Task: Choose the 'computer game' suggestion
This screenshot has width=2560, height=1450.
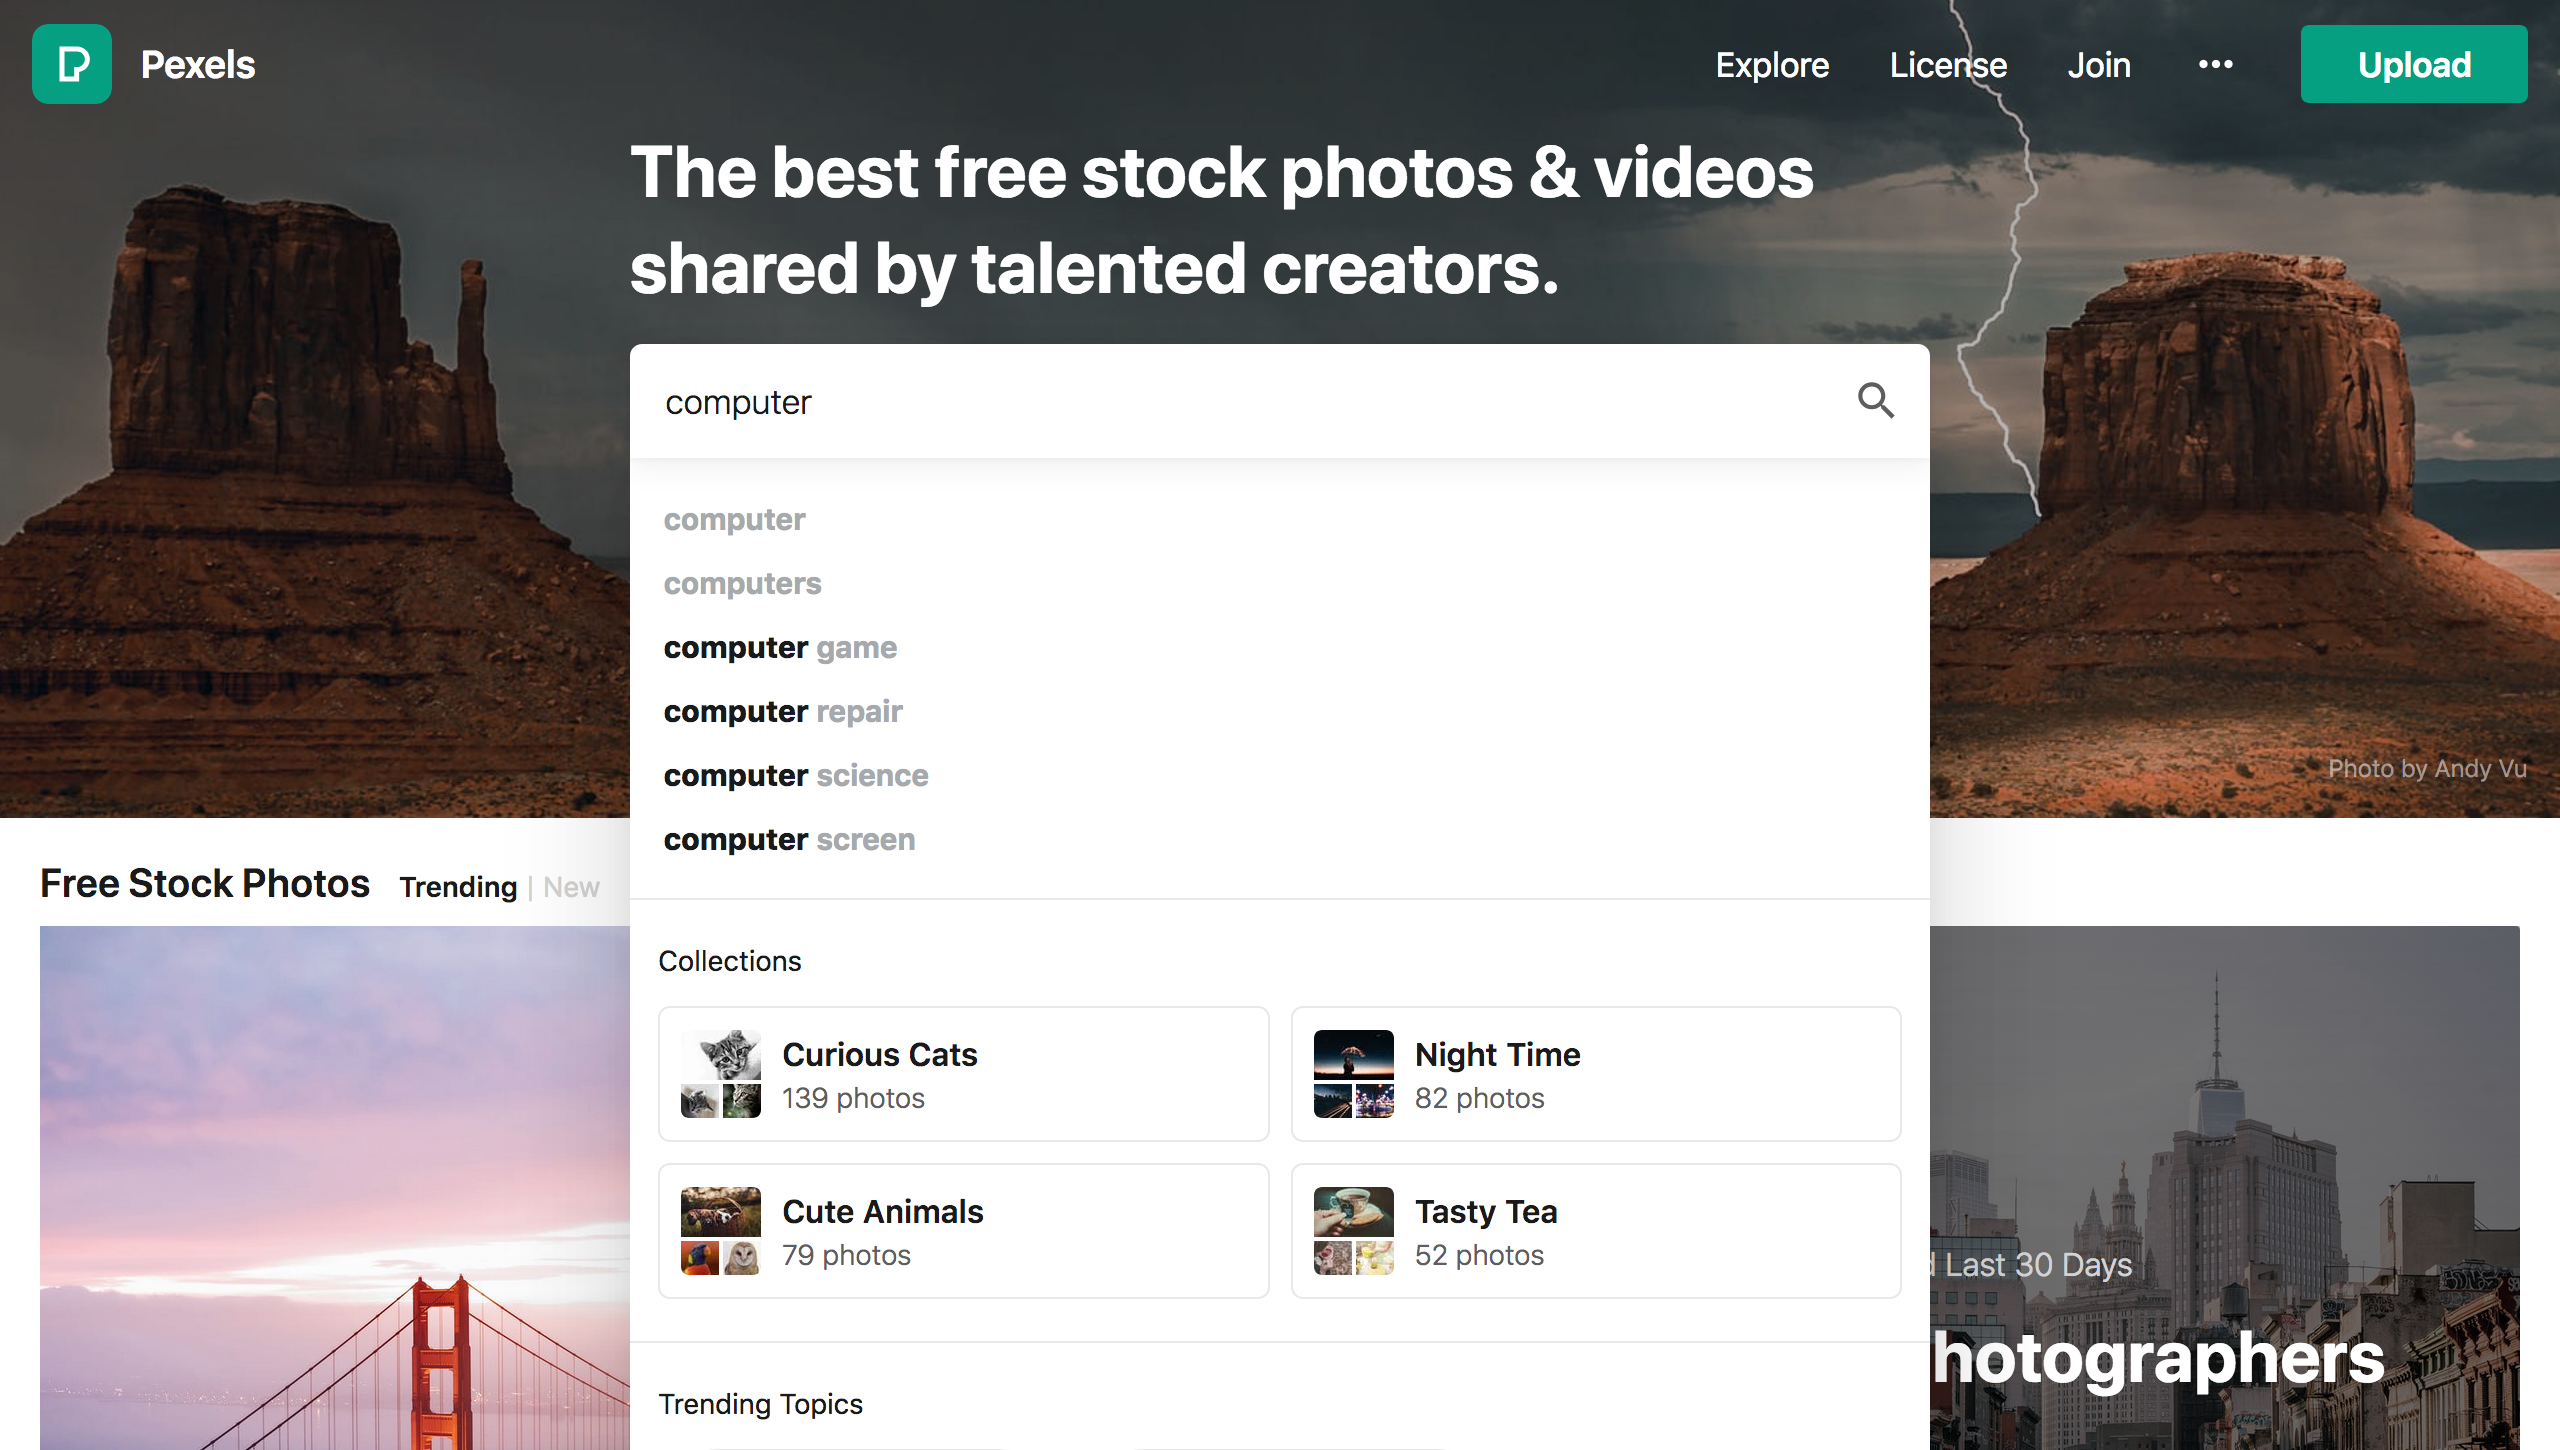Action: click(781, 648)
